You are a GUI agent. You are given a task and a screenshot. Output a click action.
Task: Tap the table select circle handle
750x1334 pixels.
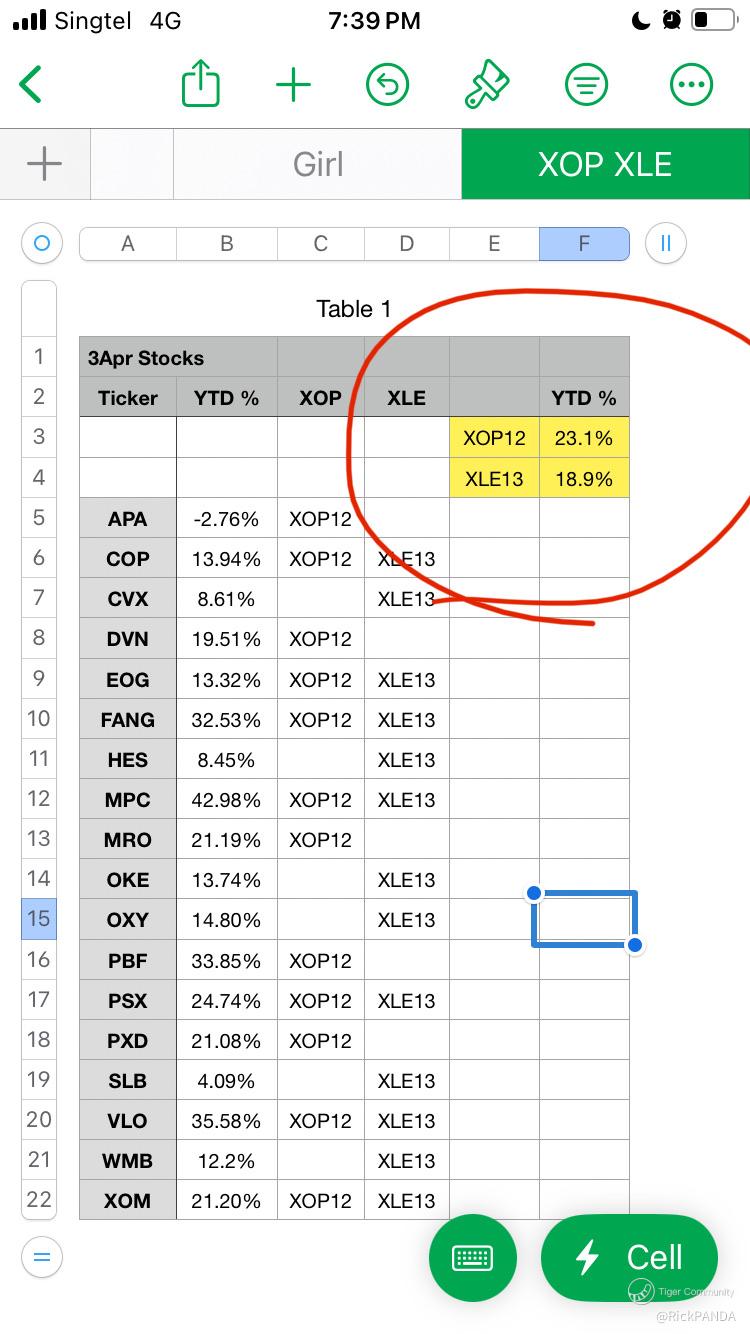(41, 243)
